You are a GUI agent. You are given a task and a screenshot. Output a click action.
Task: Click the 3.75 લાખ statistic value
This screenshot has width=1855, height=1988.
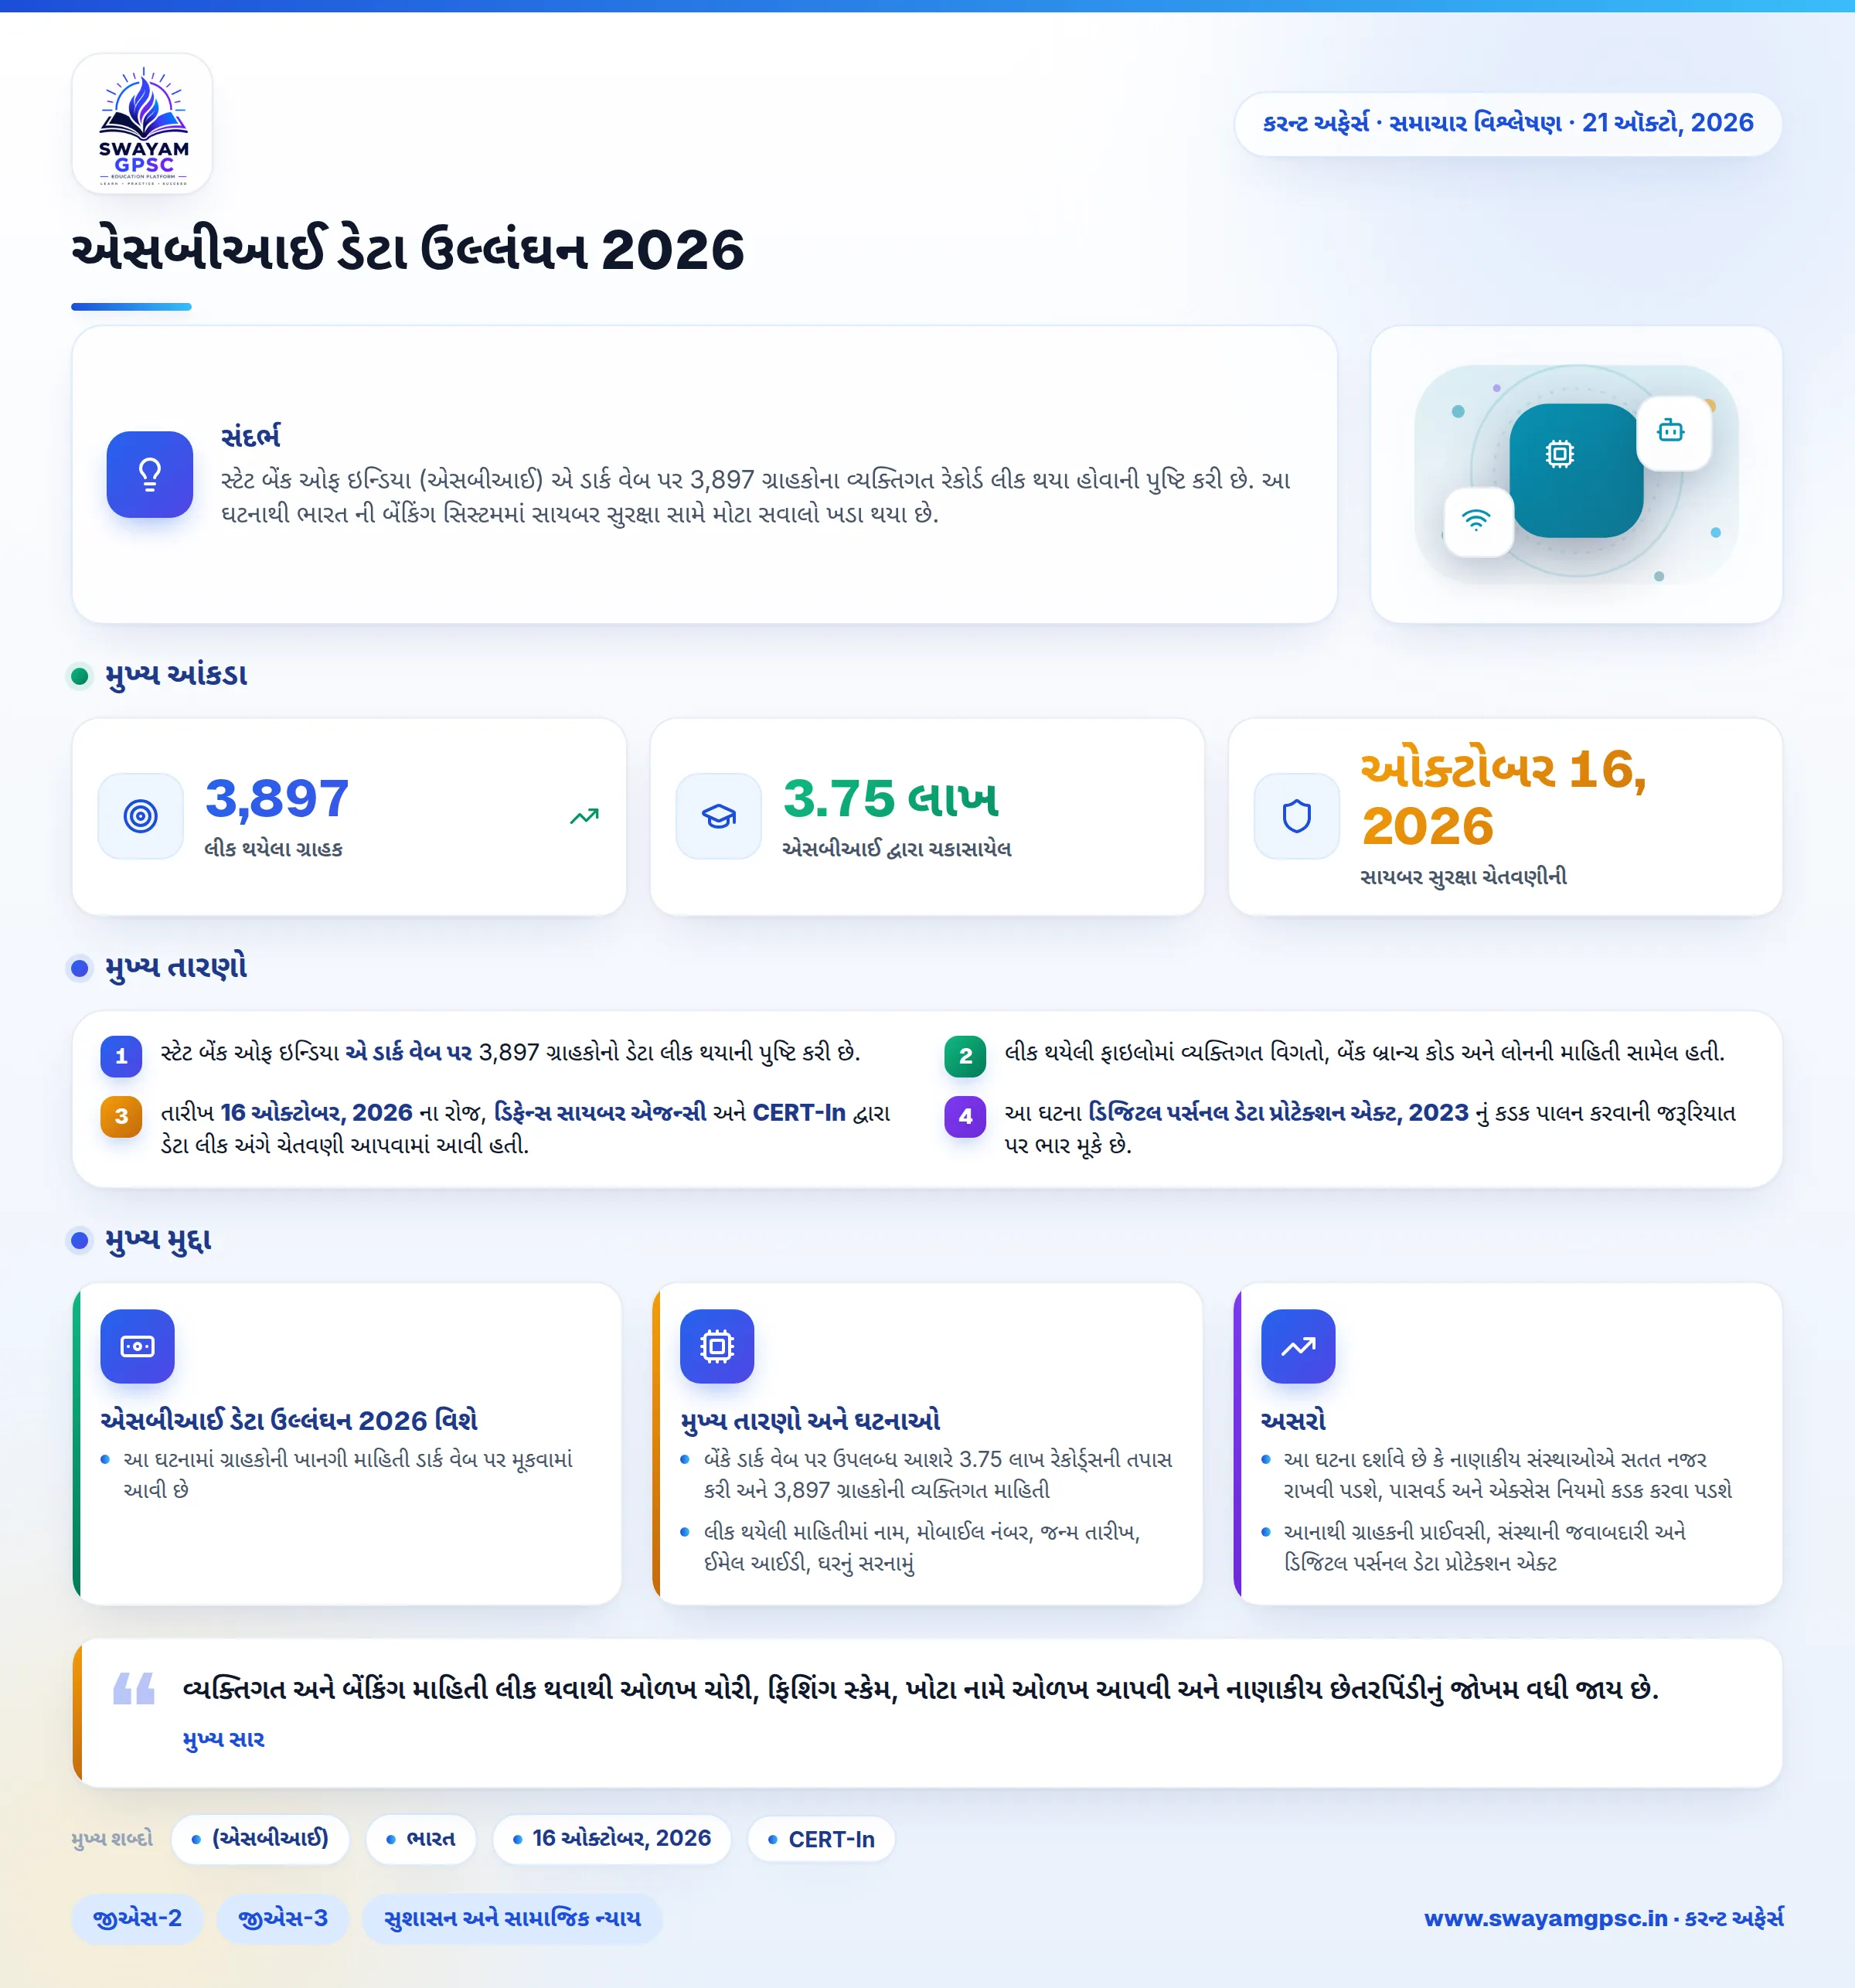tap(891, 798)
